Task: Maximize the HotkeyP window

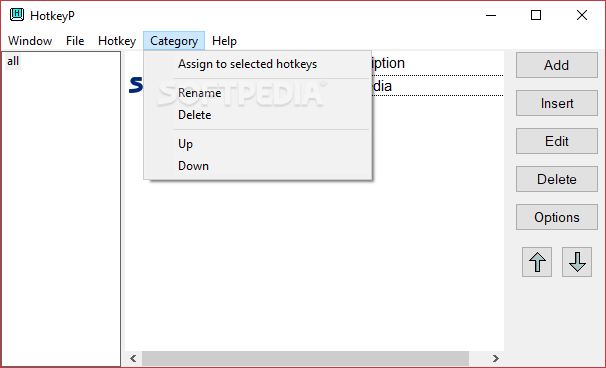Action: (x=536, y=15)
